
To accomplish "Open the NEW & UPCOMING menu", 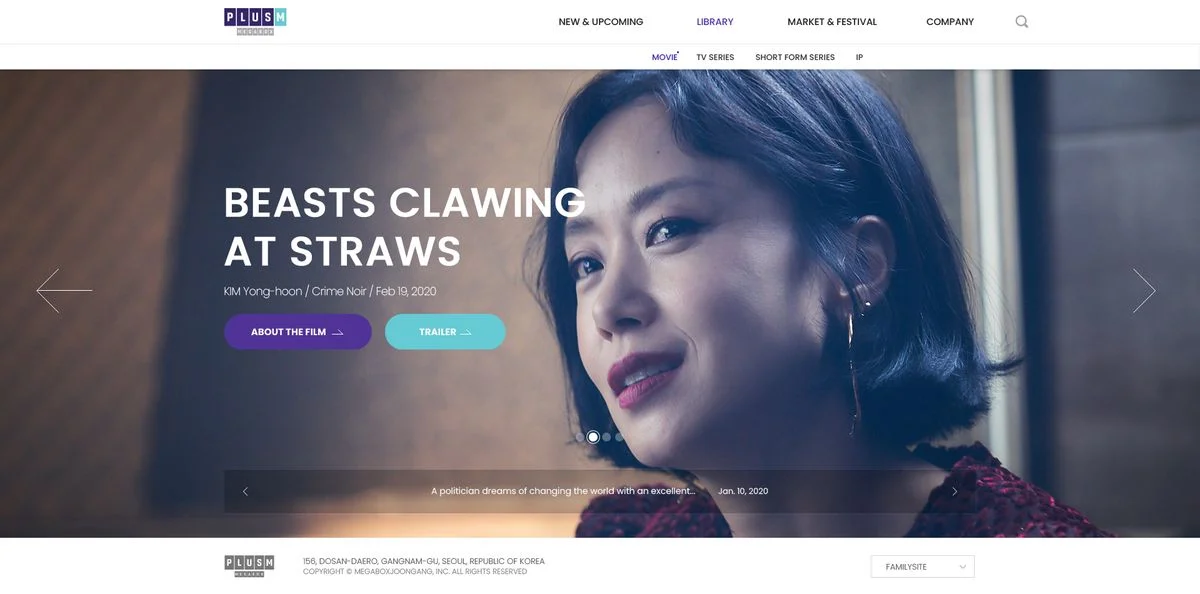I will (x=601, y=22).
